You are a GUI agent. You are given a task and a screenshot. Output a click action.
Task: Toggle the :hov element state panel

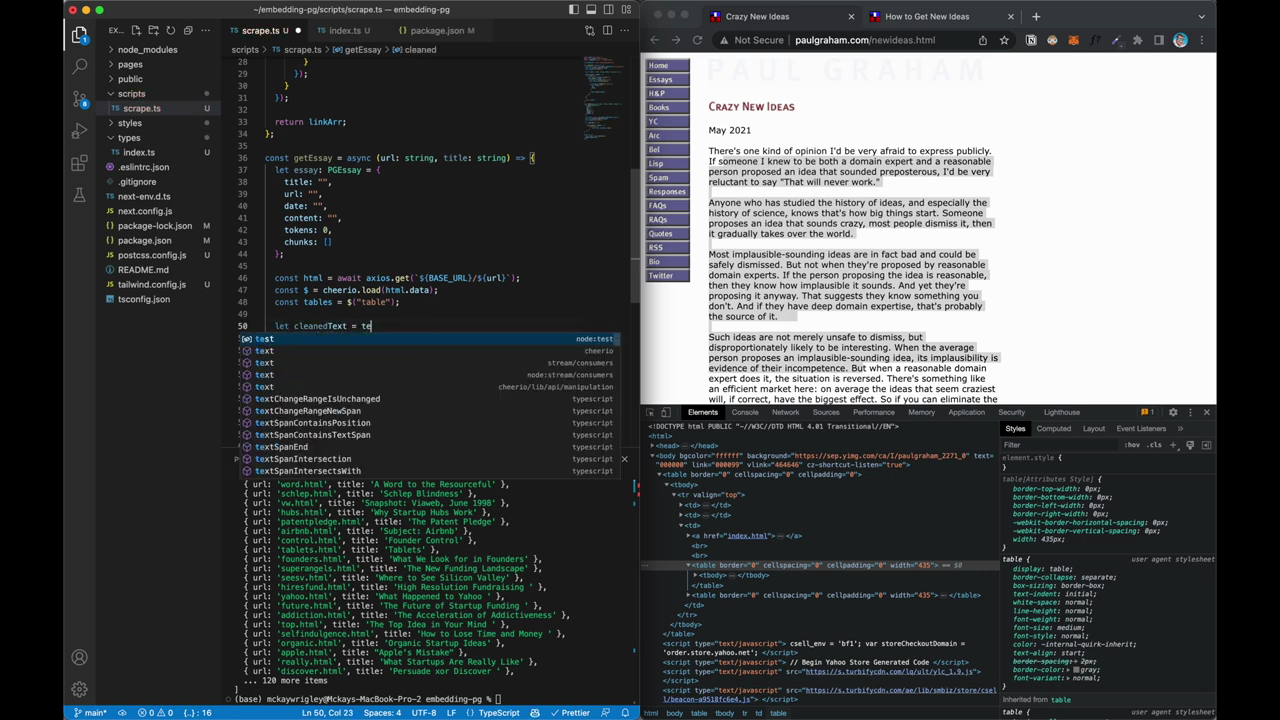tap(1131, 445)
